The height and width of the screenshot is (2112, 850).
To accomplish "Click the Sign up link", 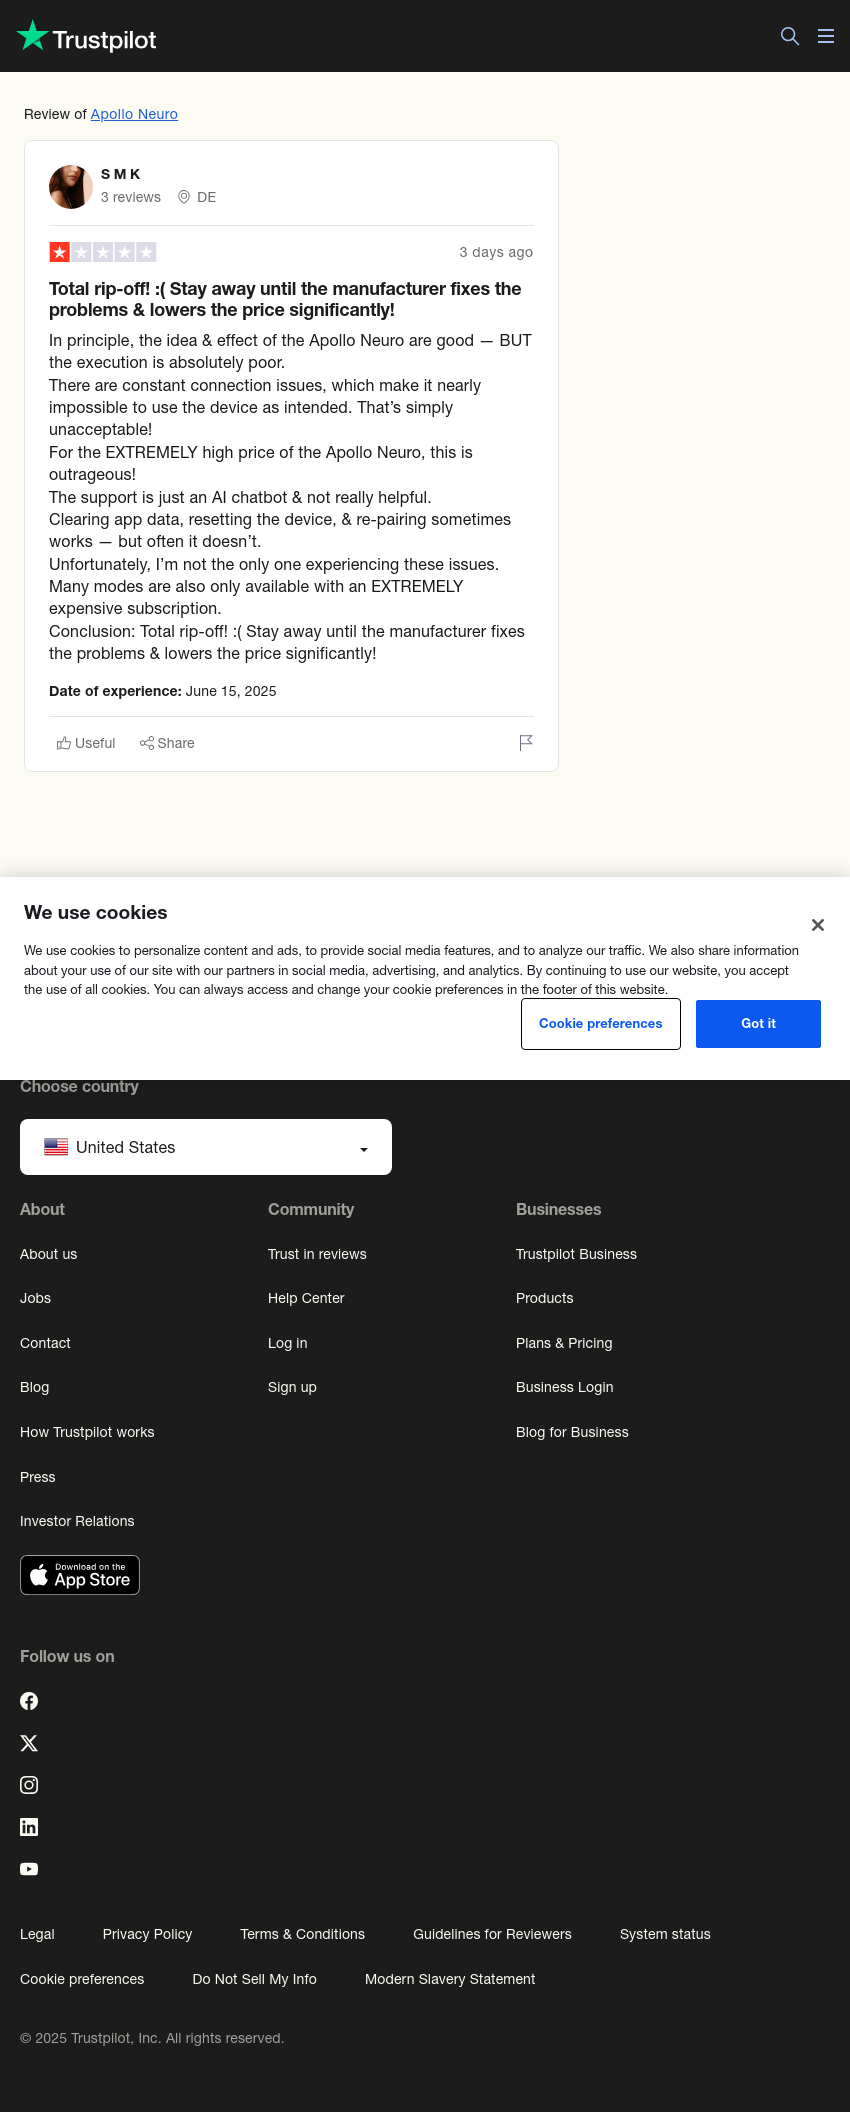I will [292, 1387].
